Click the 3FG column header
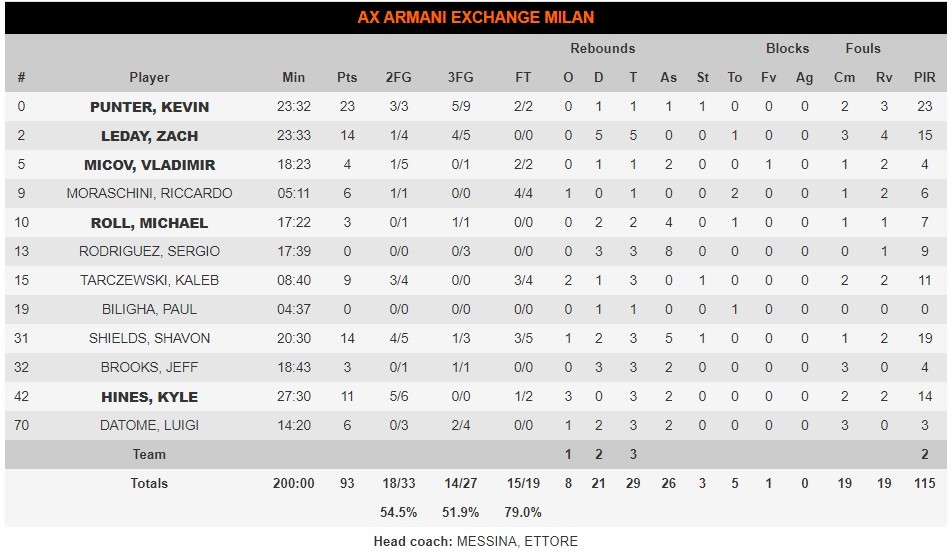 (x=460, y=78)
